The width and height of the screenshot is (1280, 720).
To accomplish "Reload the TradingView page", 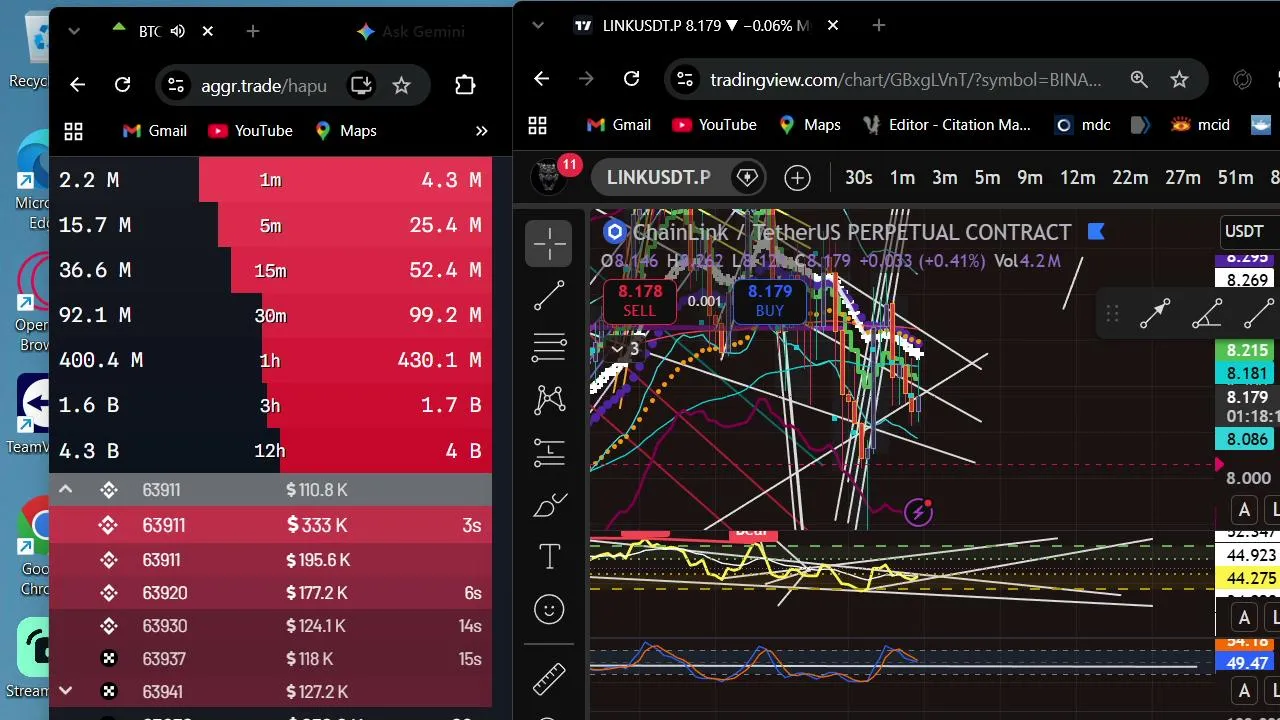I will 631,79.
